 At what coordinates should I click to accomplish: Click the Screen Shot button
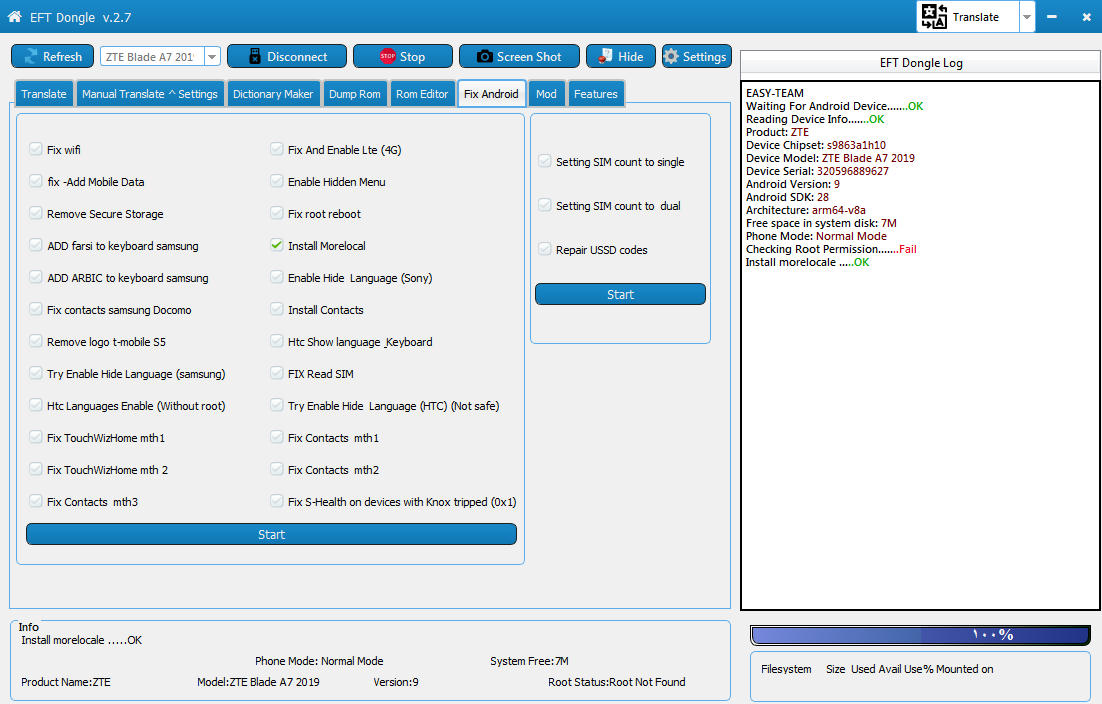click(519, 56)
